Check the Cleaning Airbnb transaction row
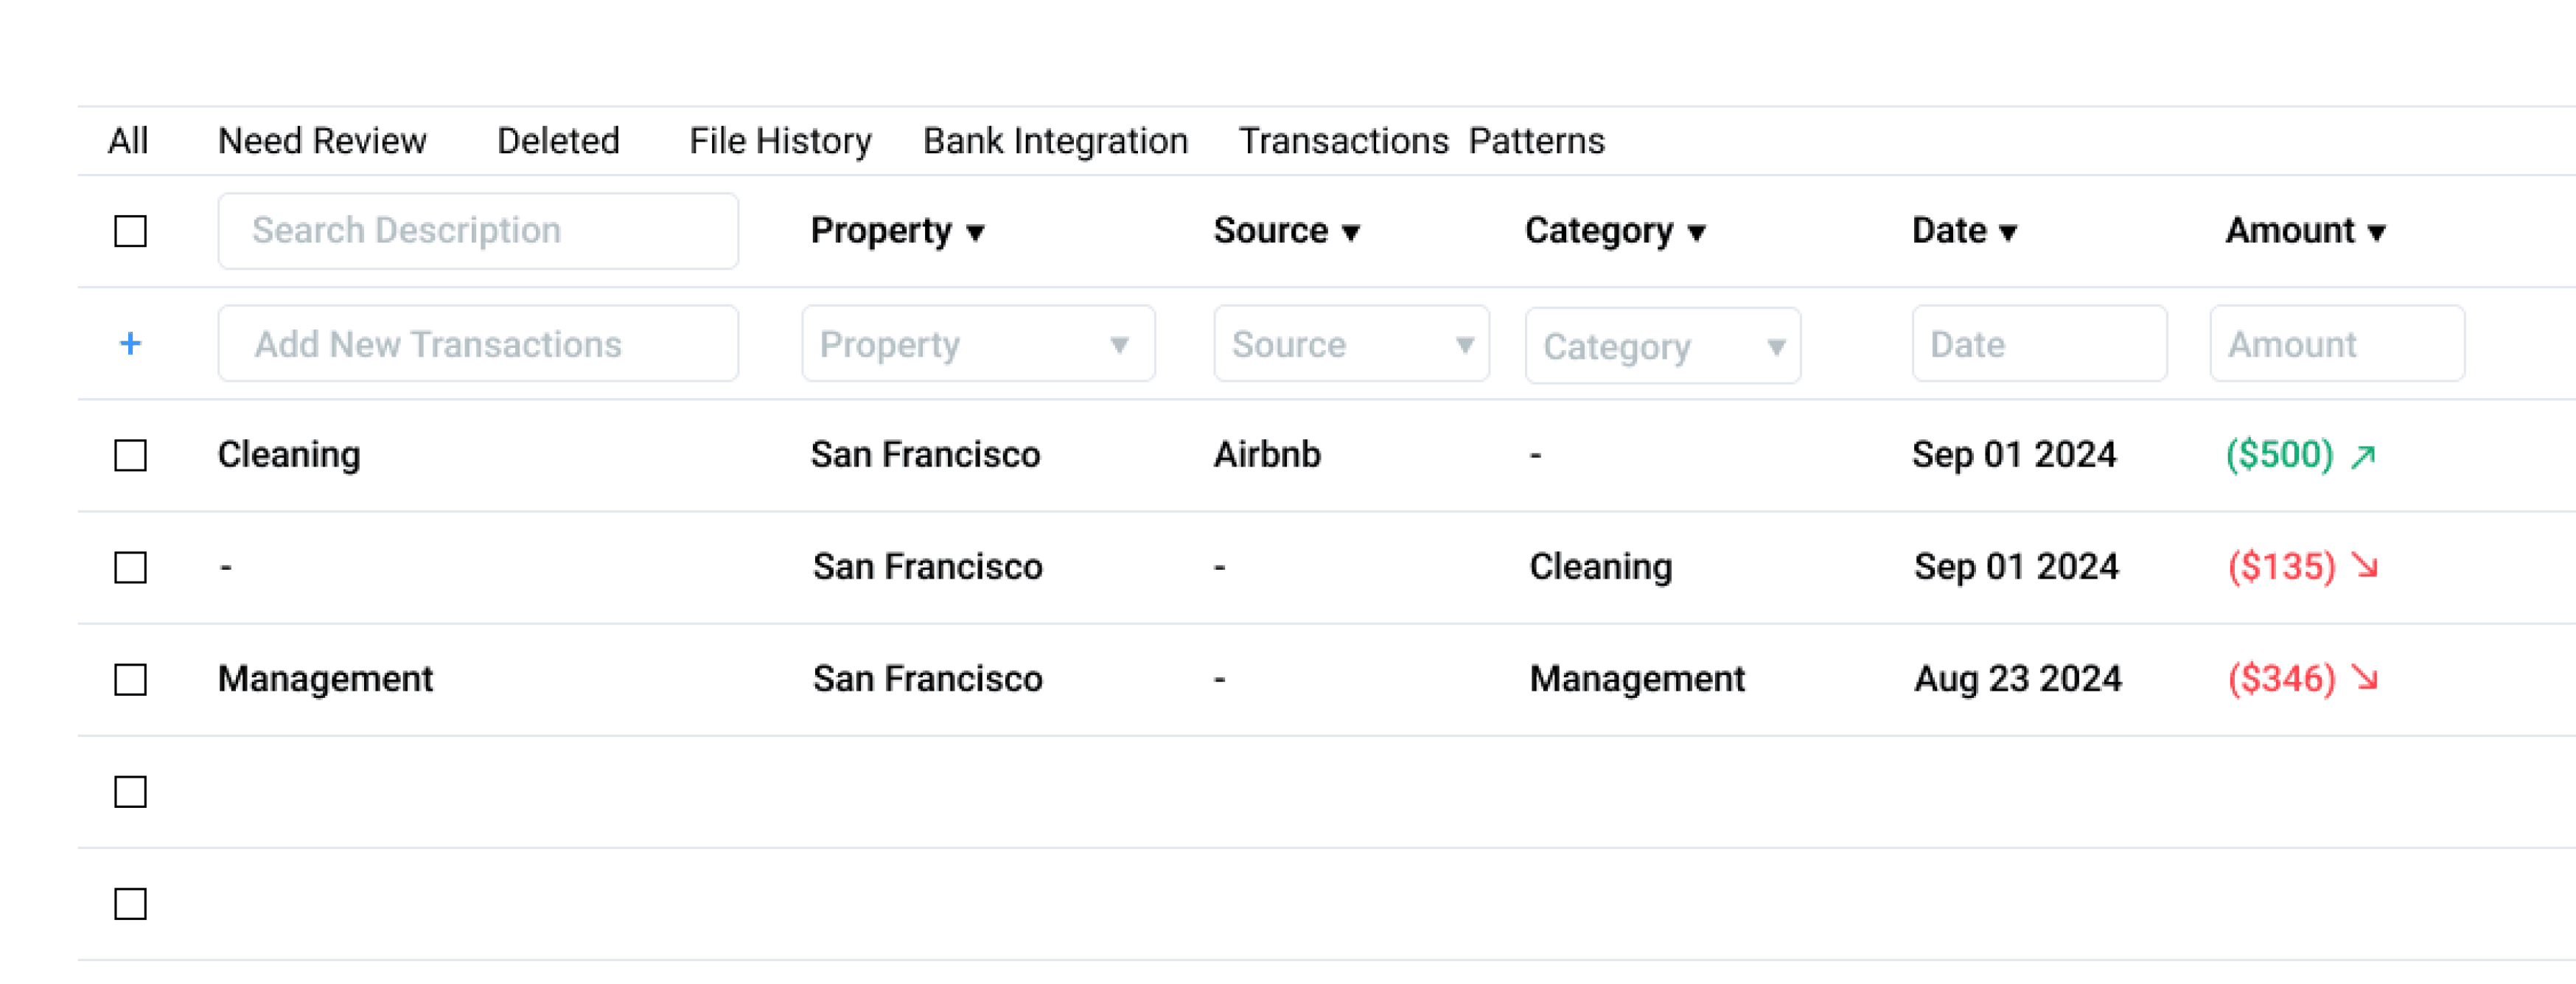The height and width of the screenshot is (984, 2576). (x=130, y=455)
